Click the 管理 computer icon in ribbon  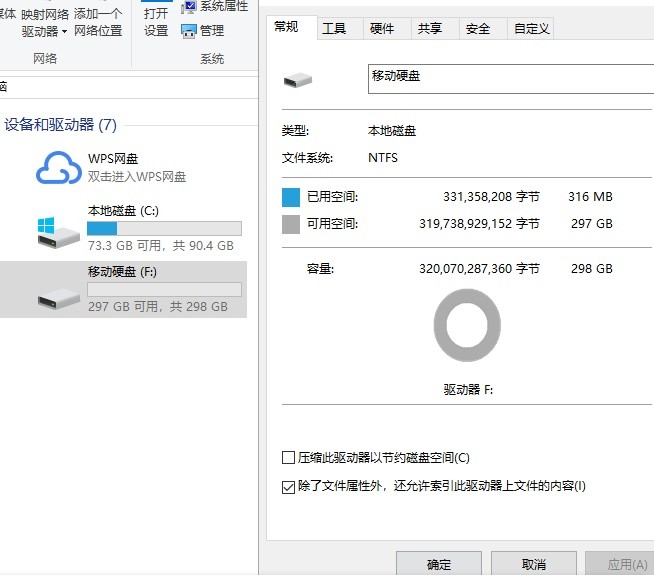pyautogui.click(x=189, y=31)
